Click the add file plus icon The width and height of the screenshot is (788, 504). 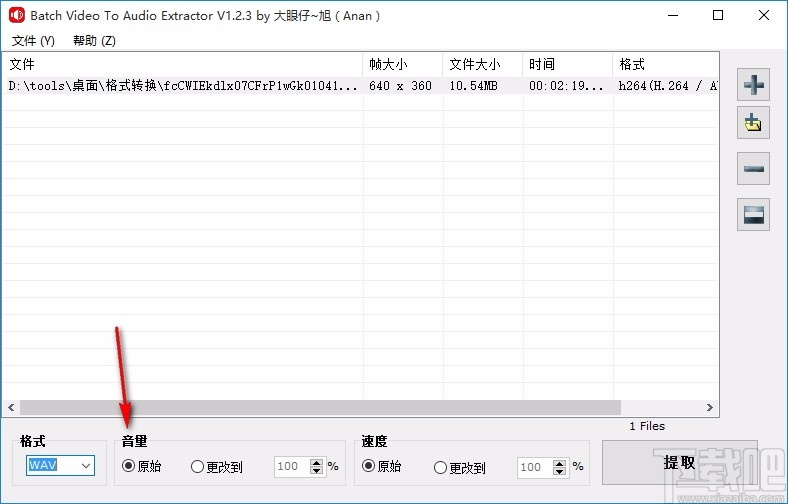(753, 84)
